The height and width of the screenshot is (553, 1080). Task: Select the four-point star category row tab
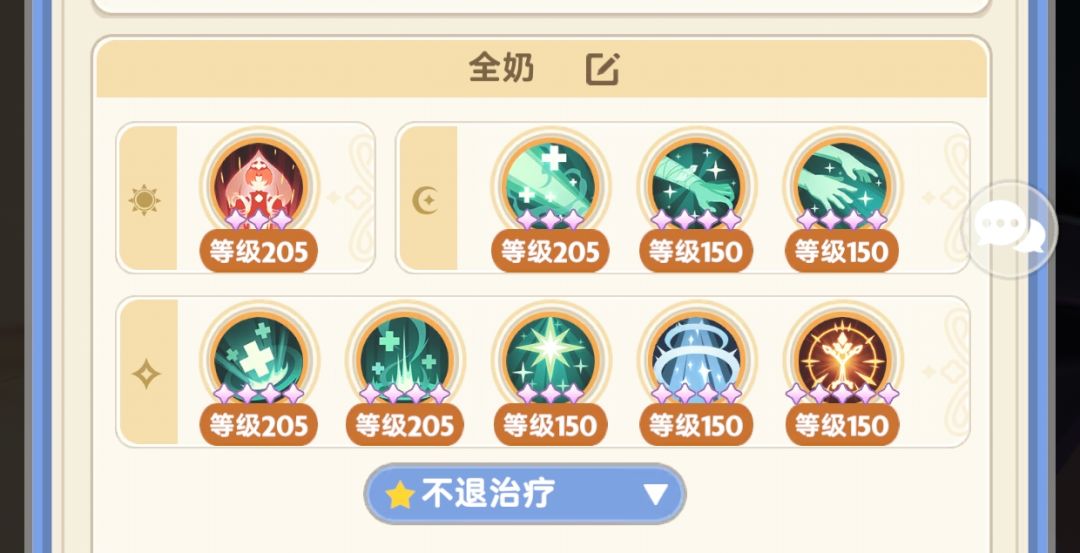point(146,373)
